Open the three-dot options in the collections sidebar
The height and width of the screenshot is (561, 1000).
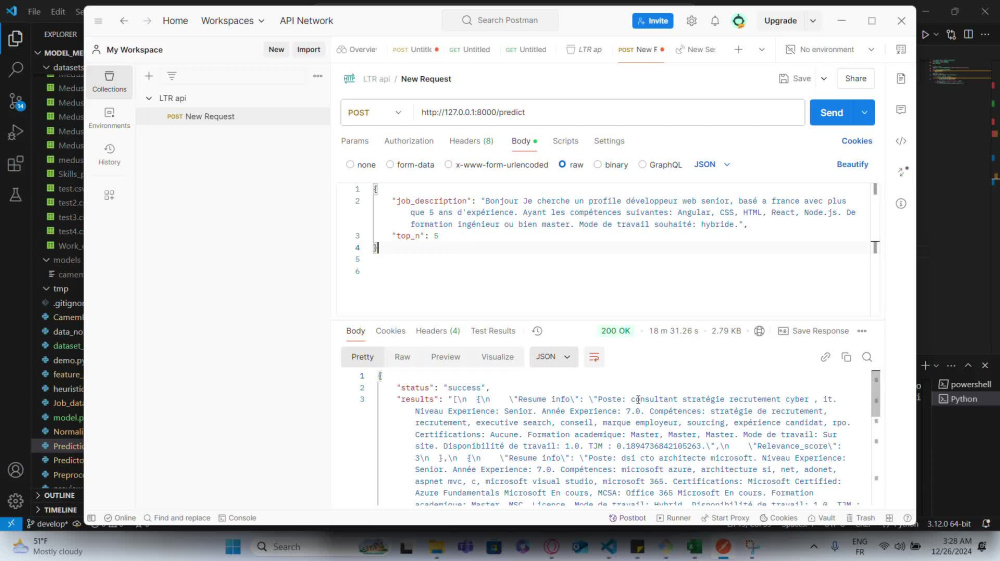(318, 76)
